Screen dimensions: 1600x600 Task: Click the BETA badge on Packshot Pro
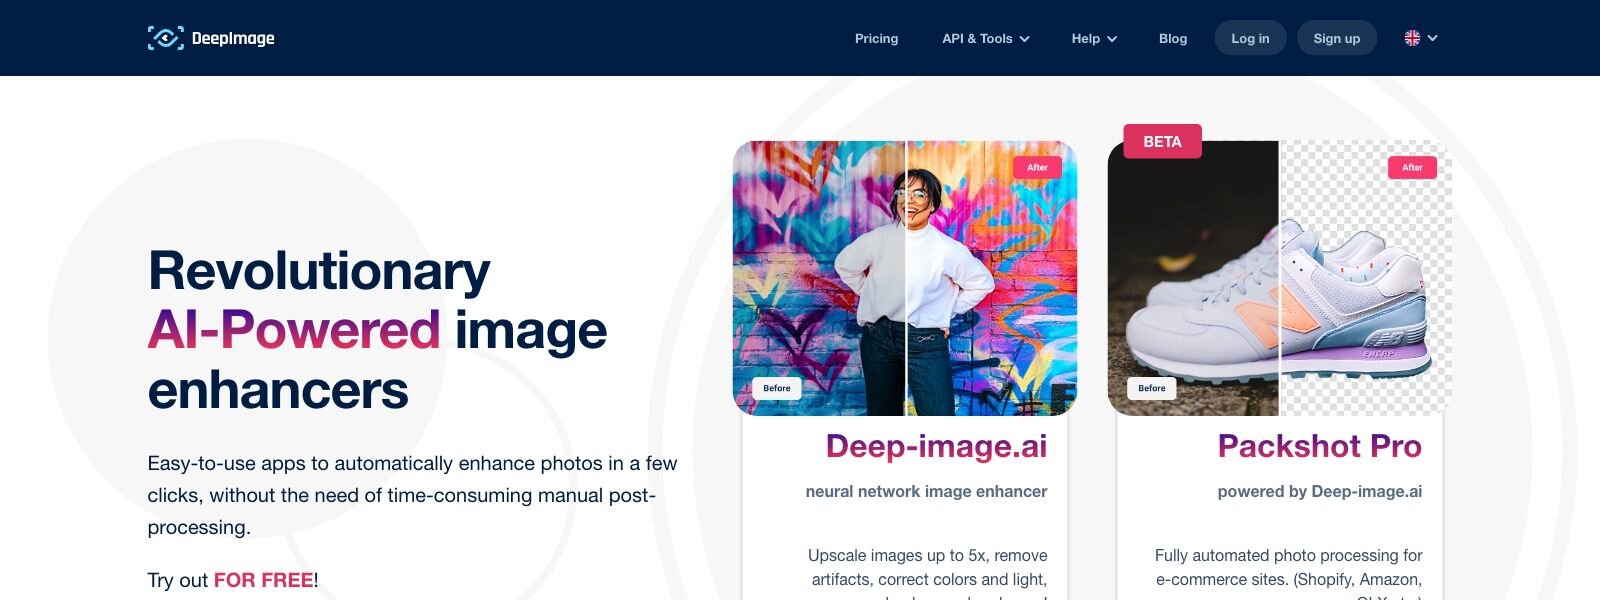coord(1162,141)
